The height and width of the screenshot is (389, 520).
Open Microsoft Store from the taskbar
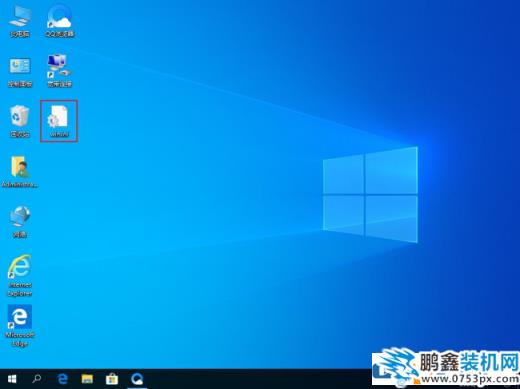[112, 379]
